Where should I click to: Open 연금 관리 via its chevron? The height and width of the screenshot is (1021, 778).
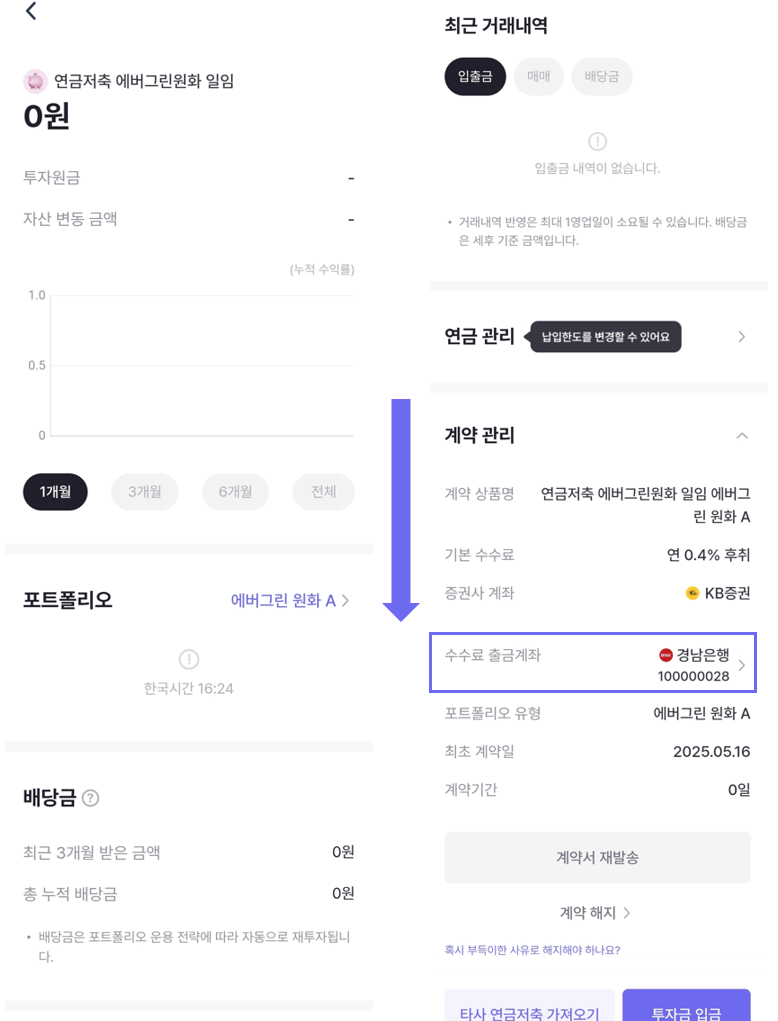point(742,337)
